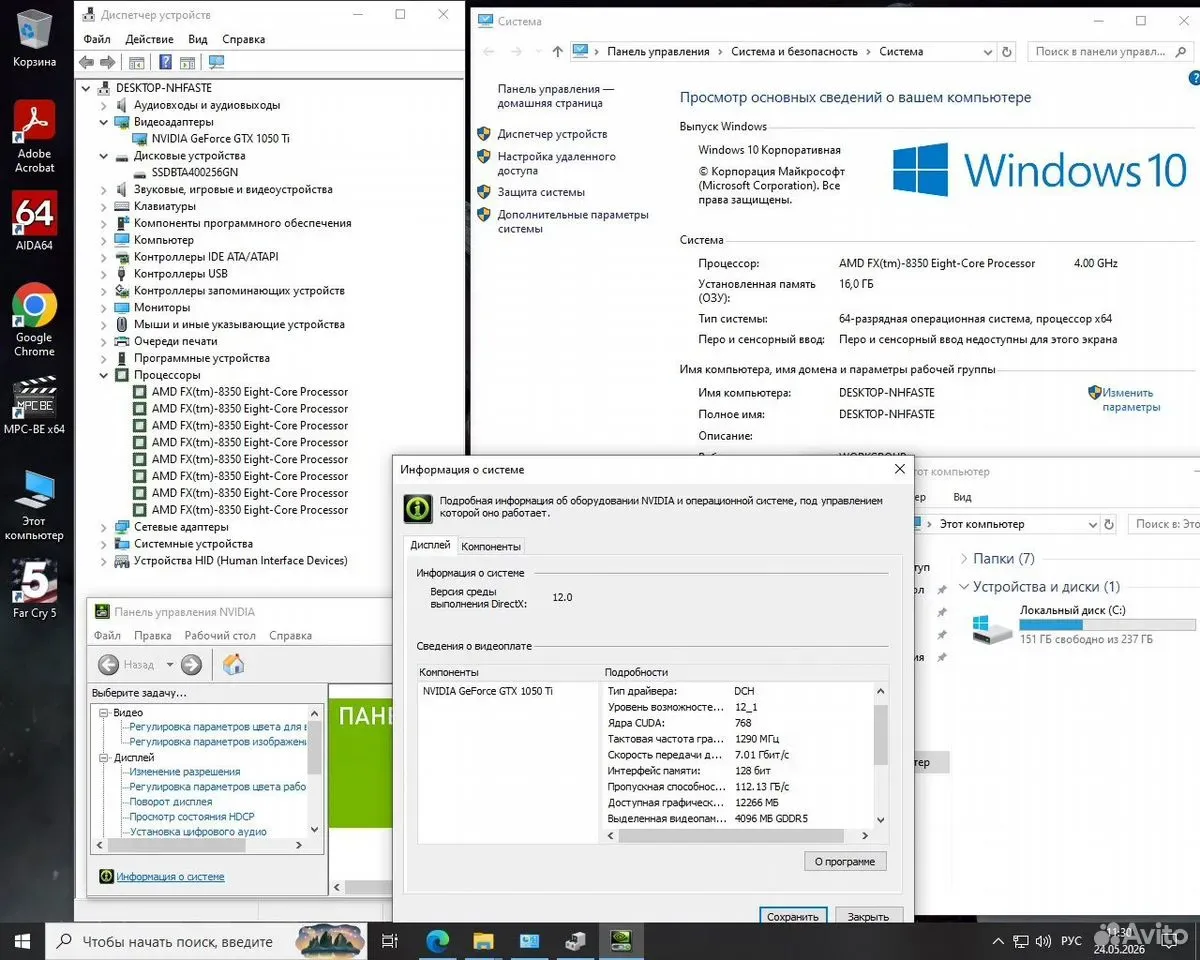The height and width of the screenshot is (960, 1200).
Task: Collapse the Видео group in NVIDIA task tree
Action: [x=102, y=712]
